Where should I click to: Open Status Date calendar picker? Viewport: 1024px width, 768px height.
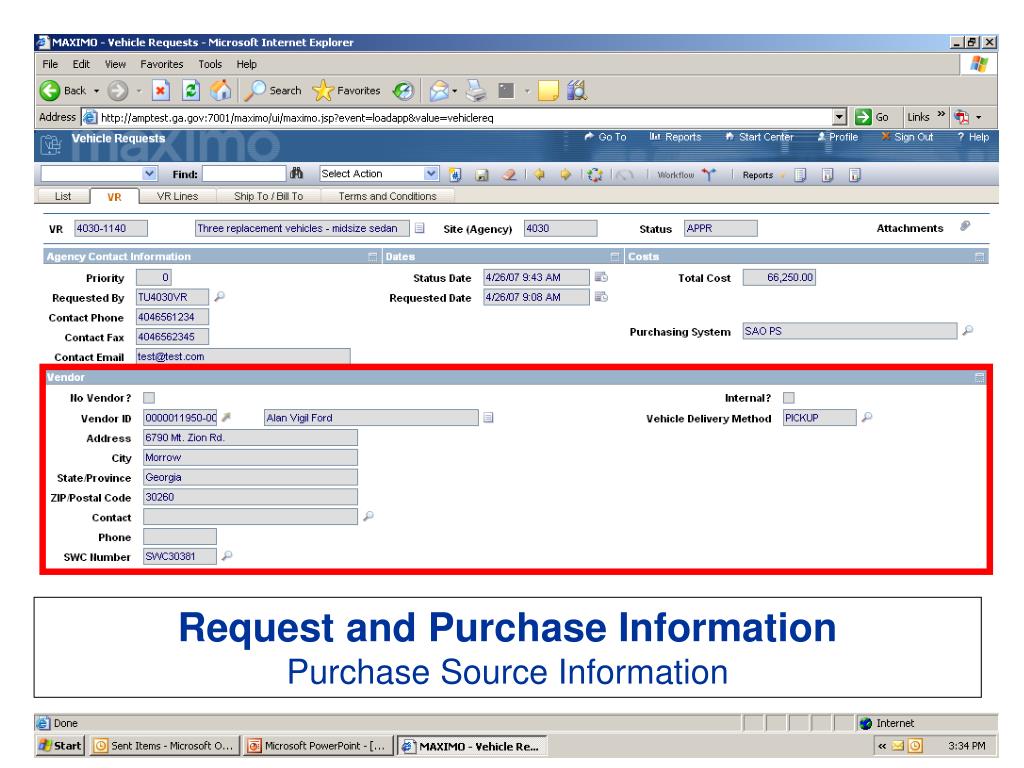coord(601,277)
